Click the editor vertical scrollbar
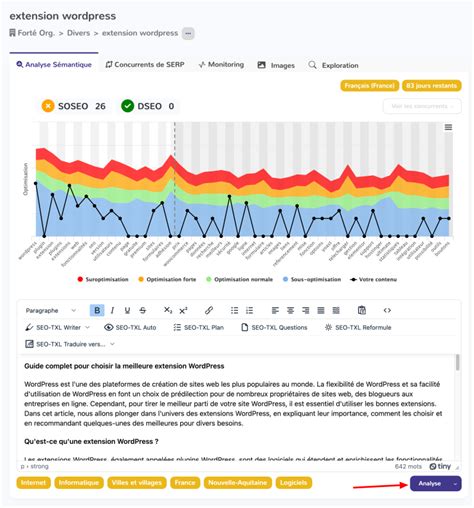474x508 pixels. click(x=458, y=362)
